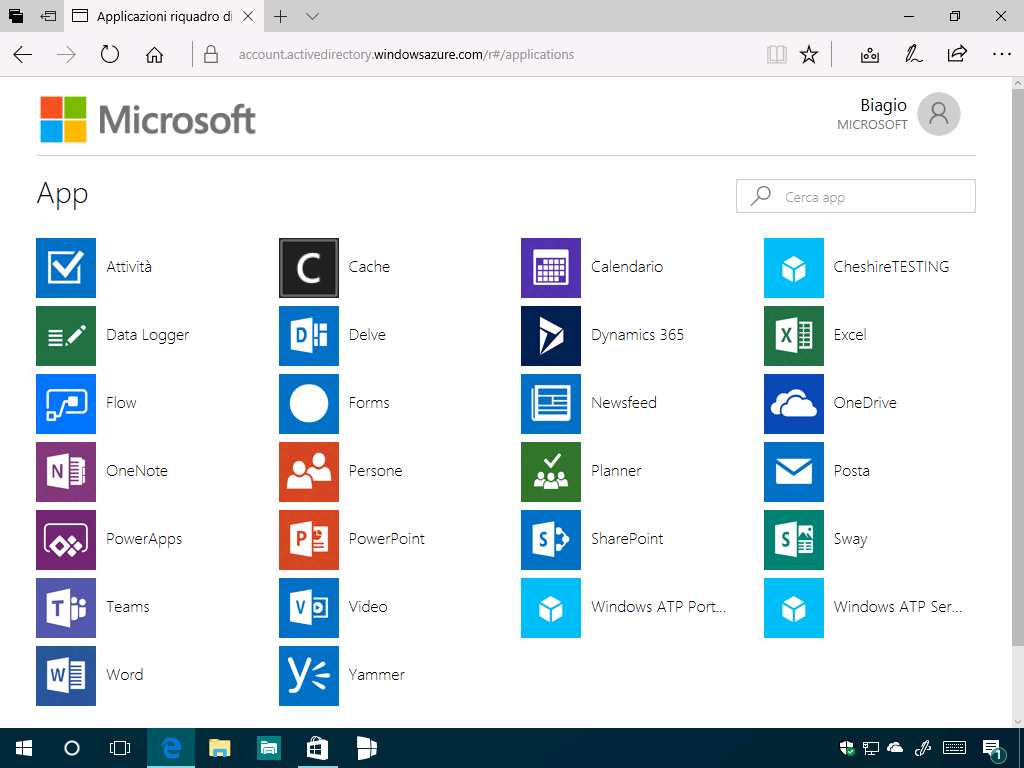Open the Teams app icon
The height and width of the screenshot is (768, 1024).
tap(66, 607)
